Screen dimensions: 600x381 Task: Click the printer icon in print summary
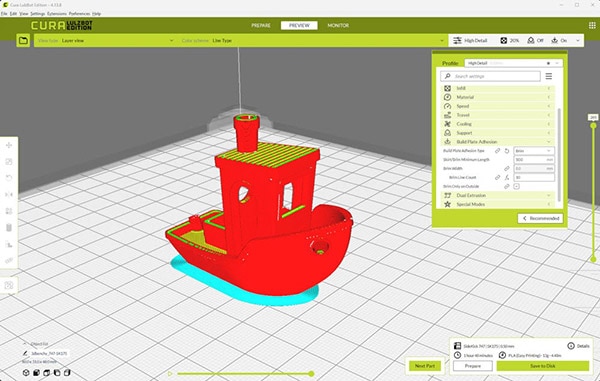tap(457, 346)
